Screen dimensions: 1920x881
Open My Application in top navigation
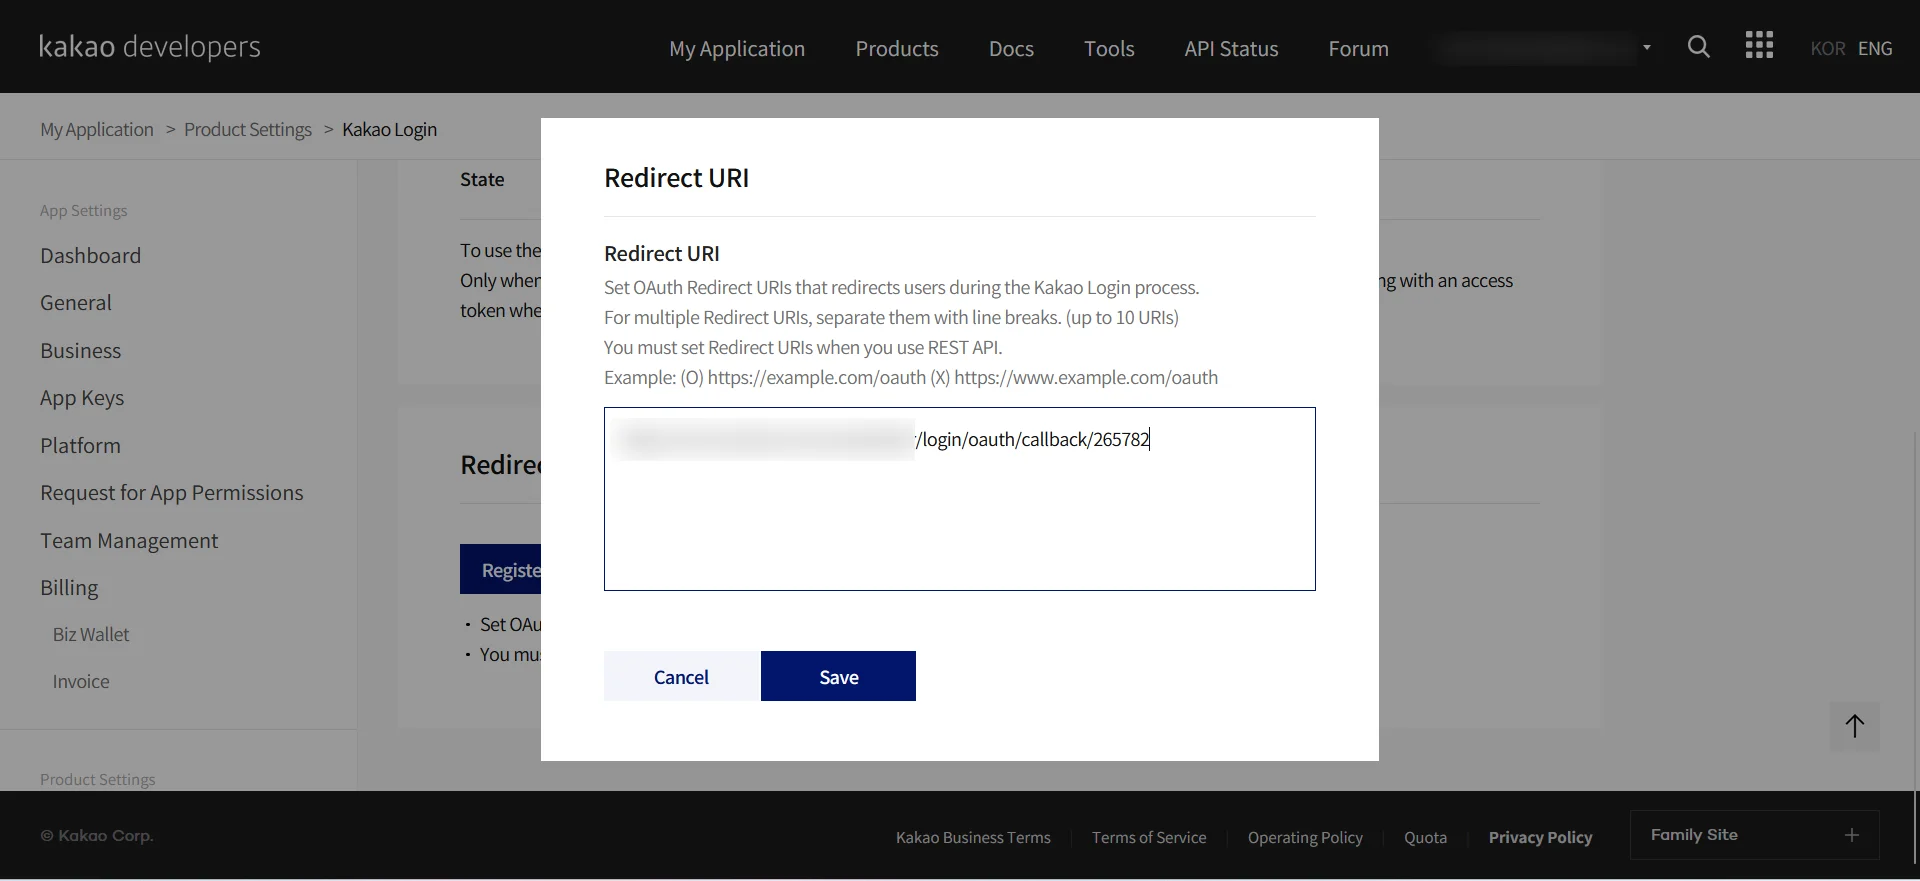pyautogui.click(x=737, y=49)
